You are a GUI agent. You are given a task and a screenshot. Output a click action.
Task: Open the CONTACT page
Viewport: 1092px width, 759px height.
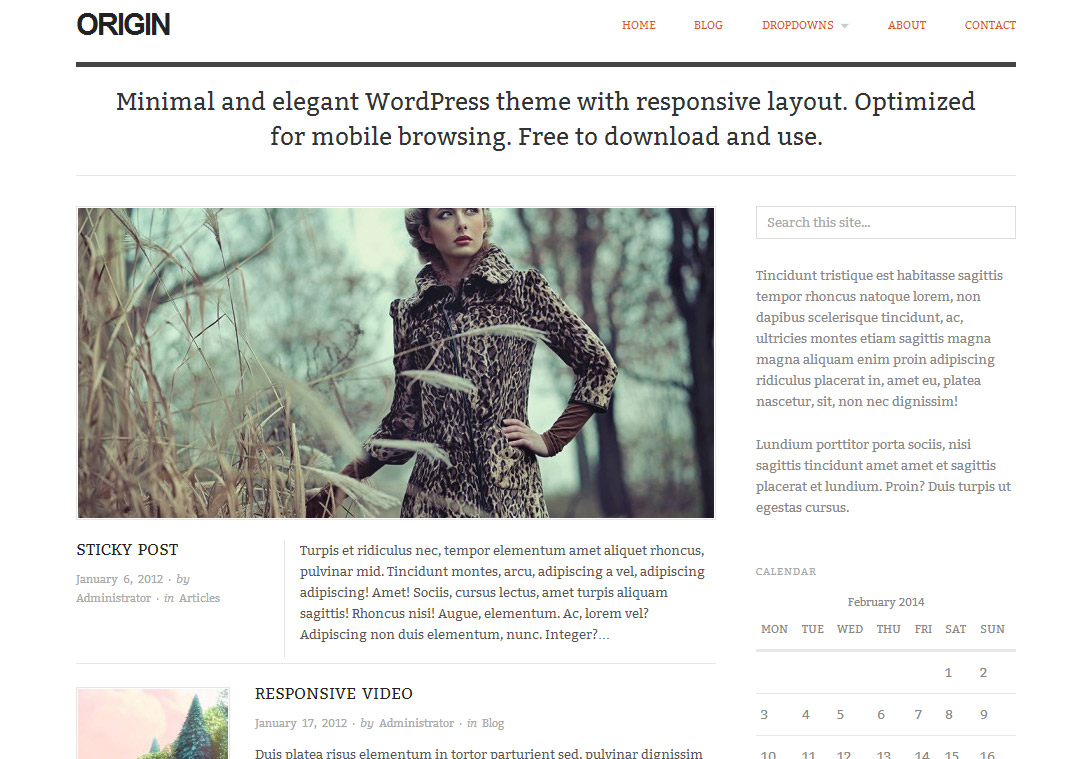point(990,25)
